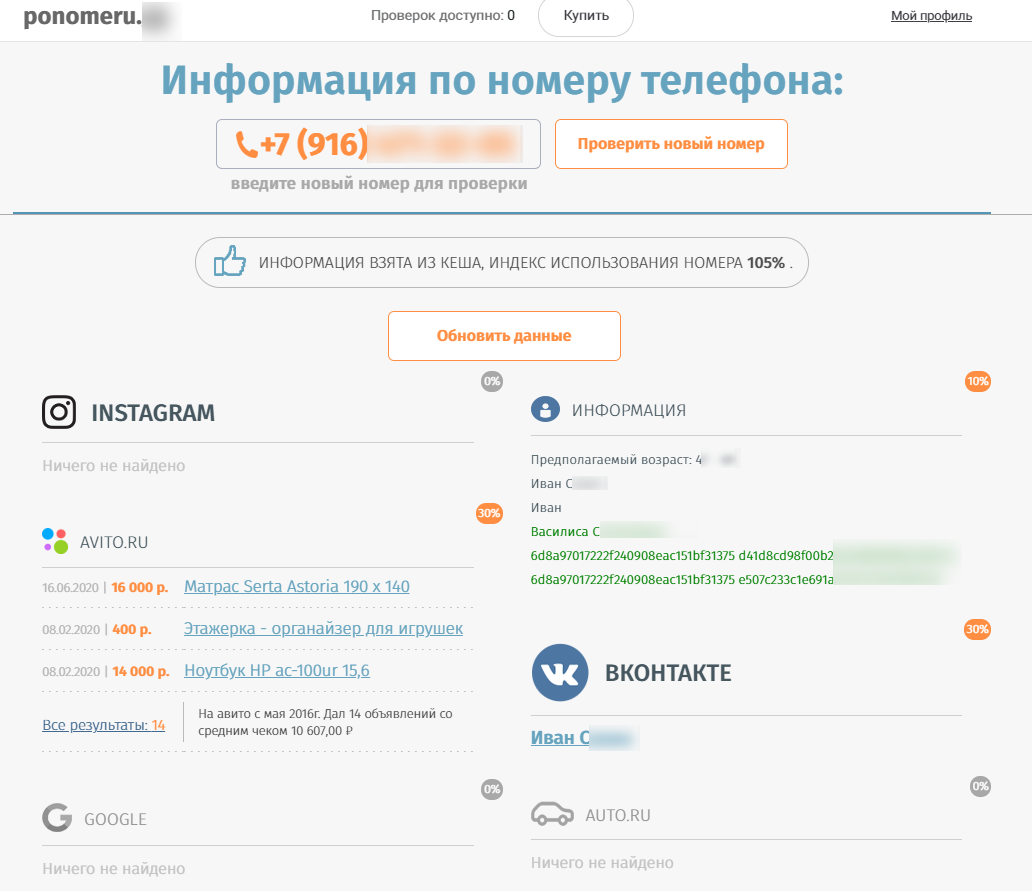Open the Мой профиль page
This screenshot has height=891, width=1032.
(931, 15)
